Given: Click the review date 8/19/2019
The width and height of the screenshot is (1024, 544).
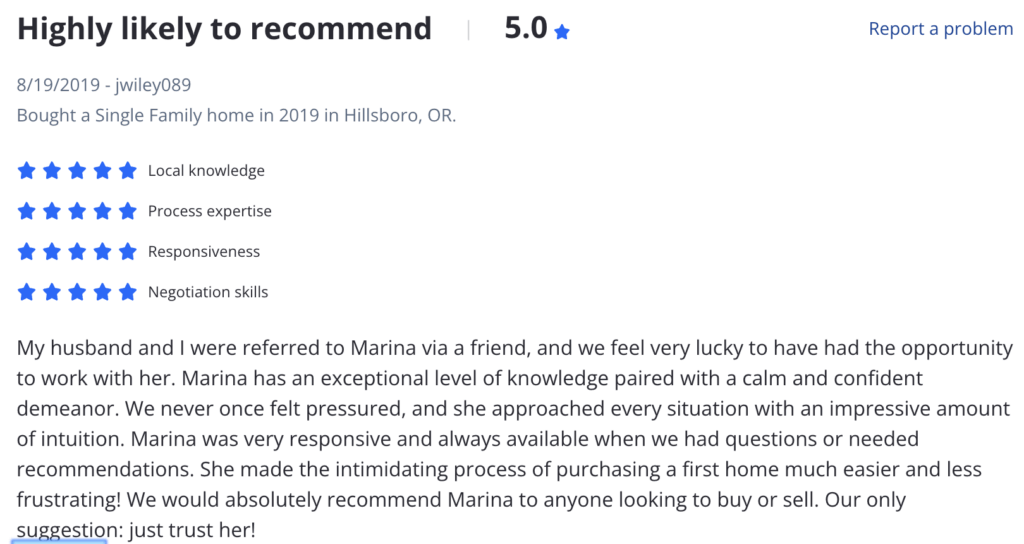Looking at the screenshot, I should pos(58,85).
